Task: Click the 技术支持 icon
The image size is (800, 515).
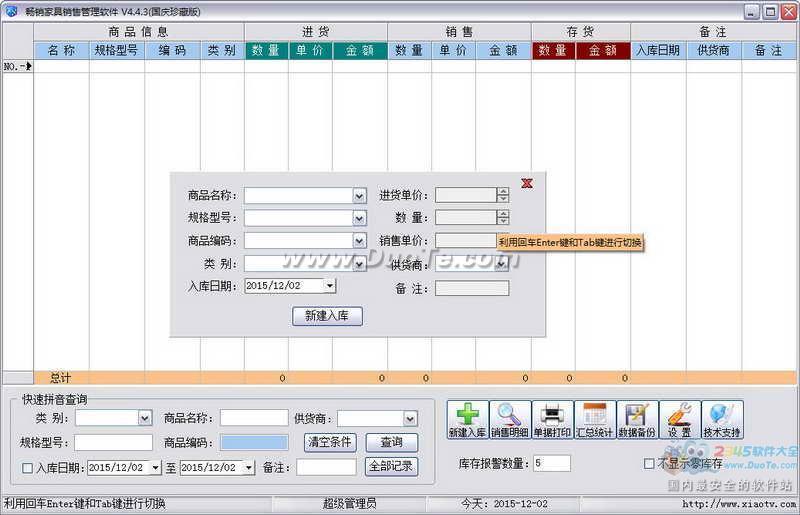Action: 722,420
